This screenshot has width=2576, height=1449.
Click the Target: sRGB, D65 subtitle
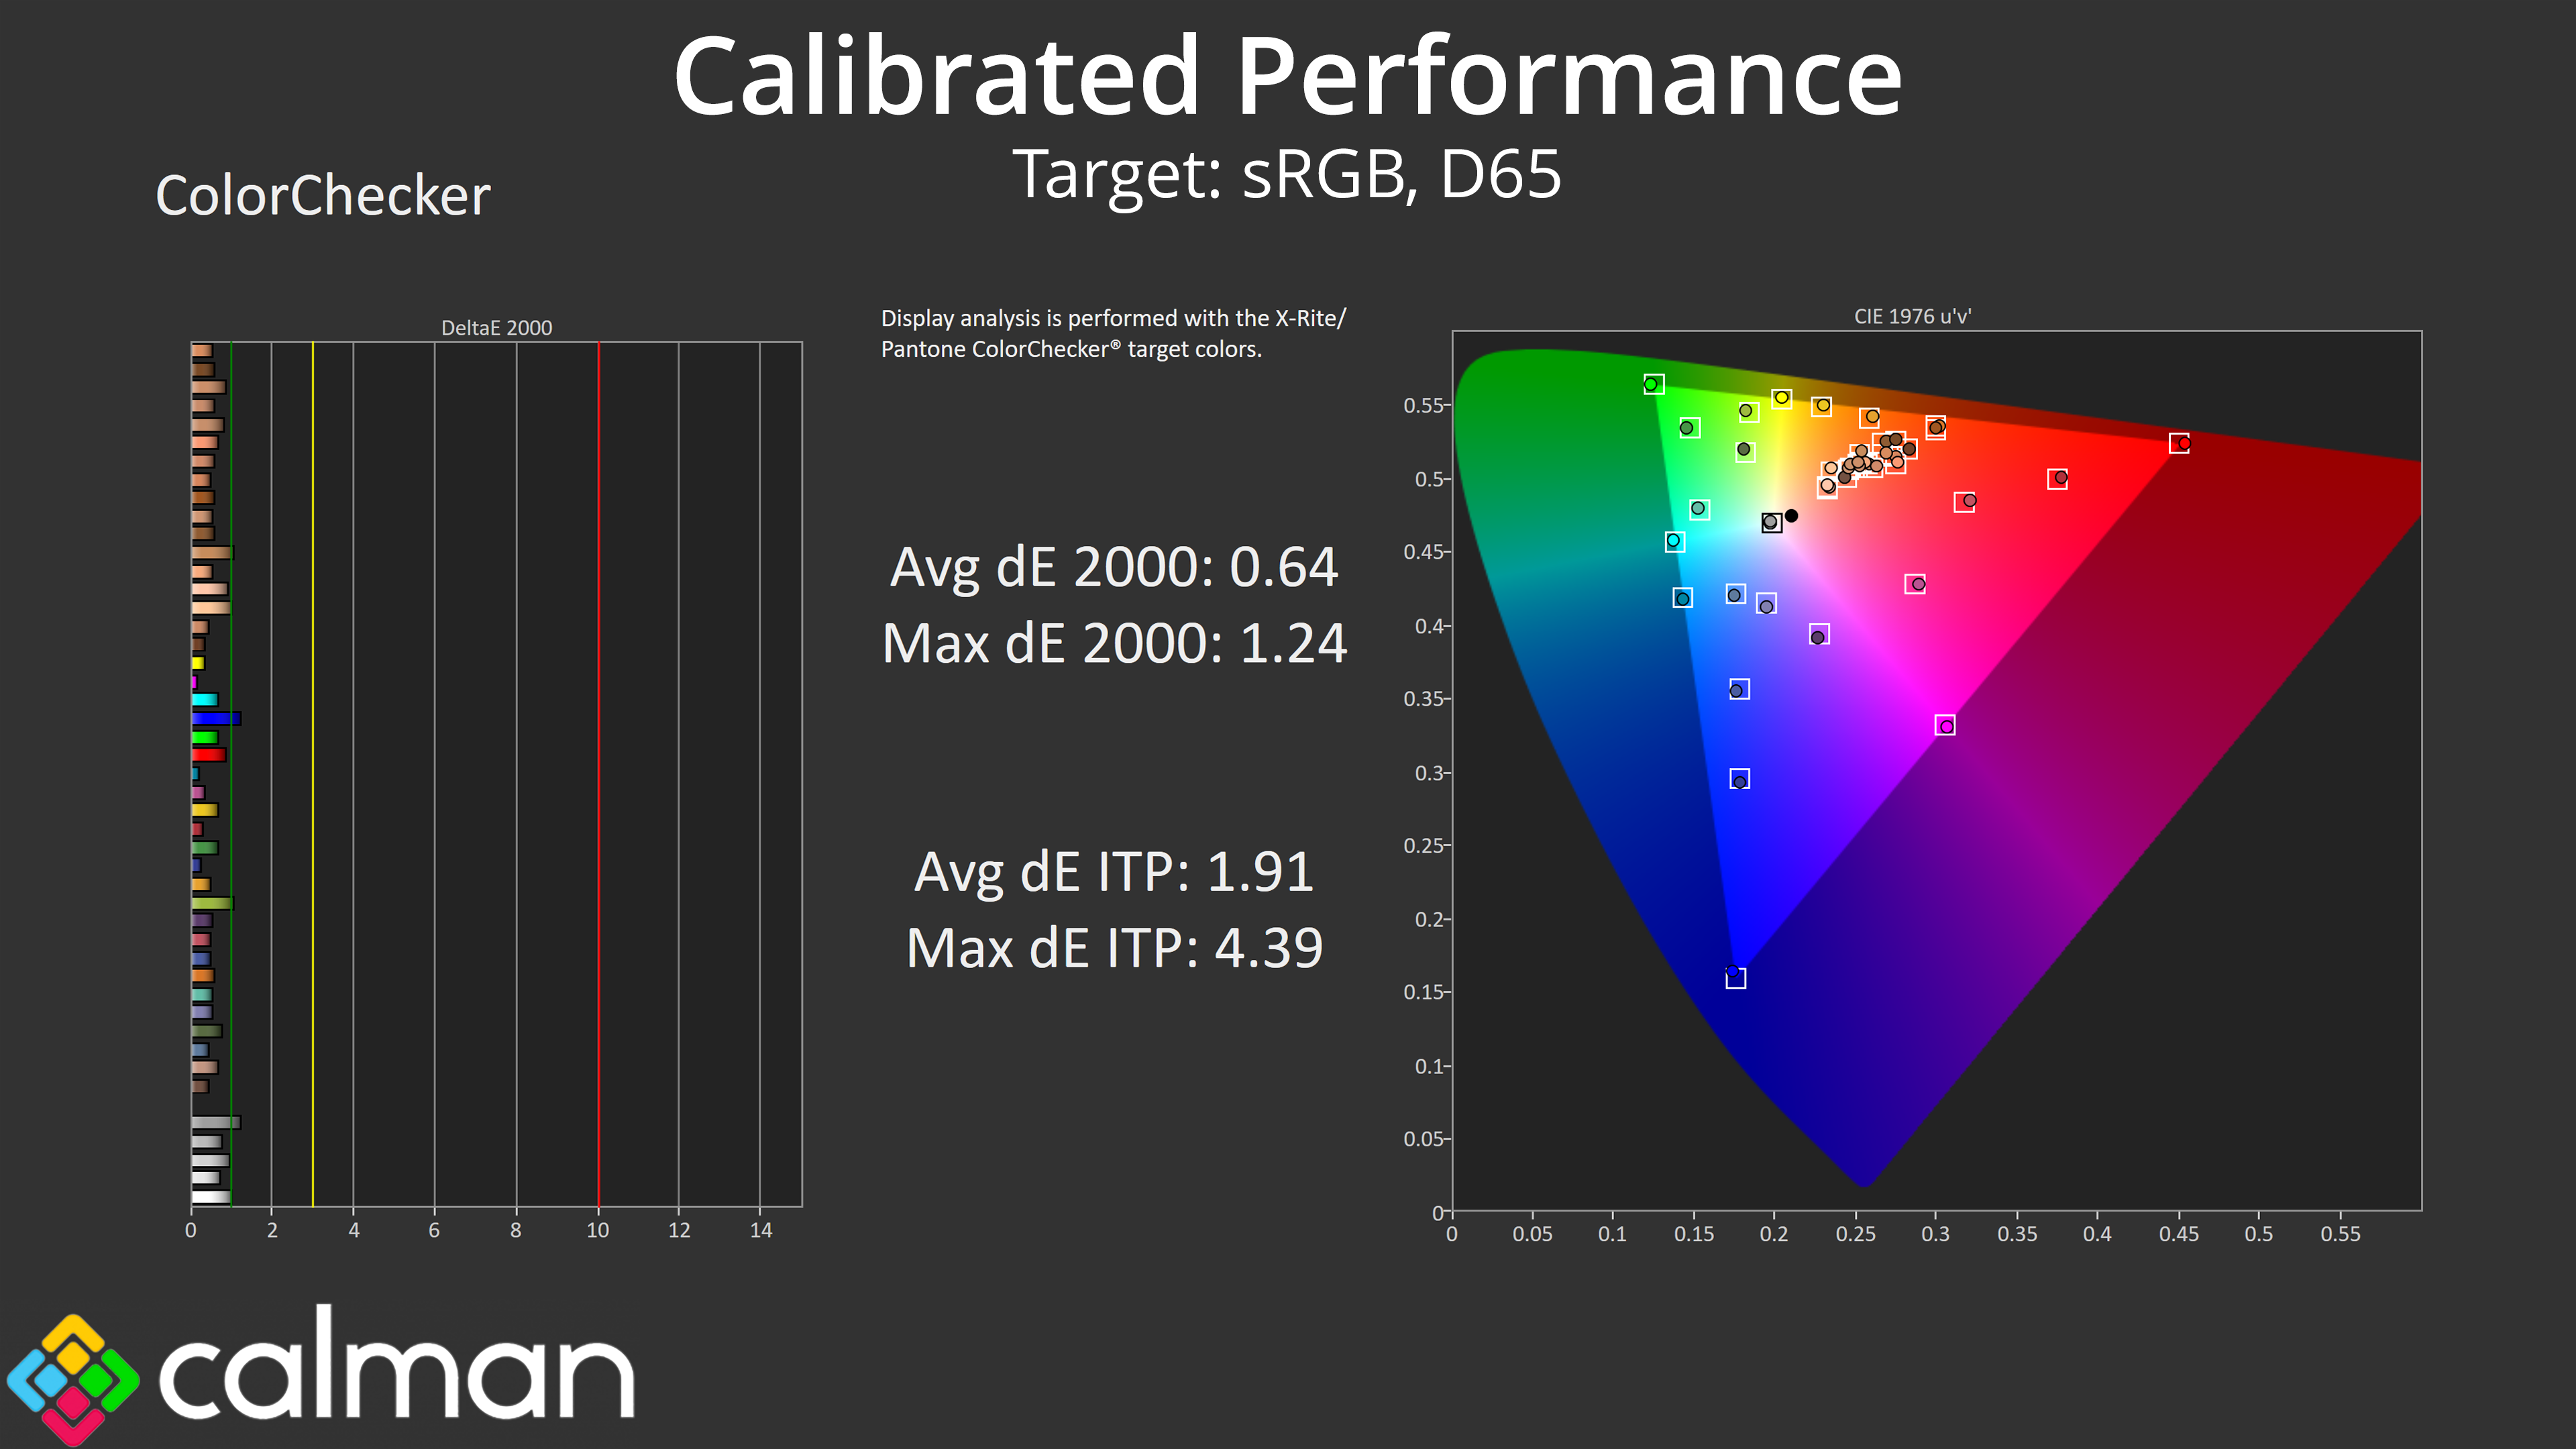coord(1287,174)
